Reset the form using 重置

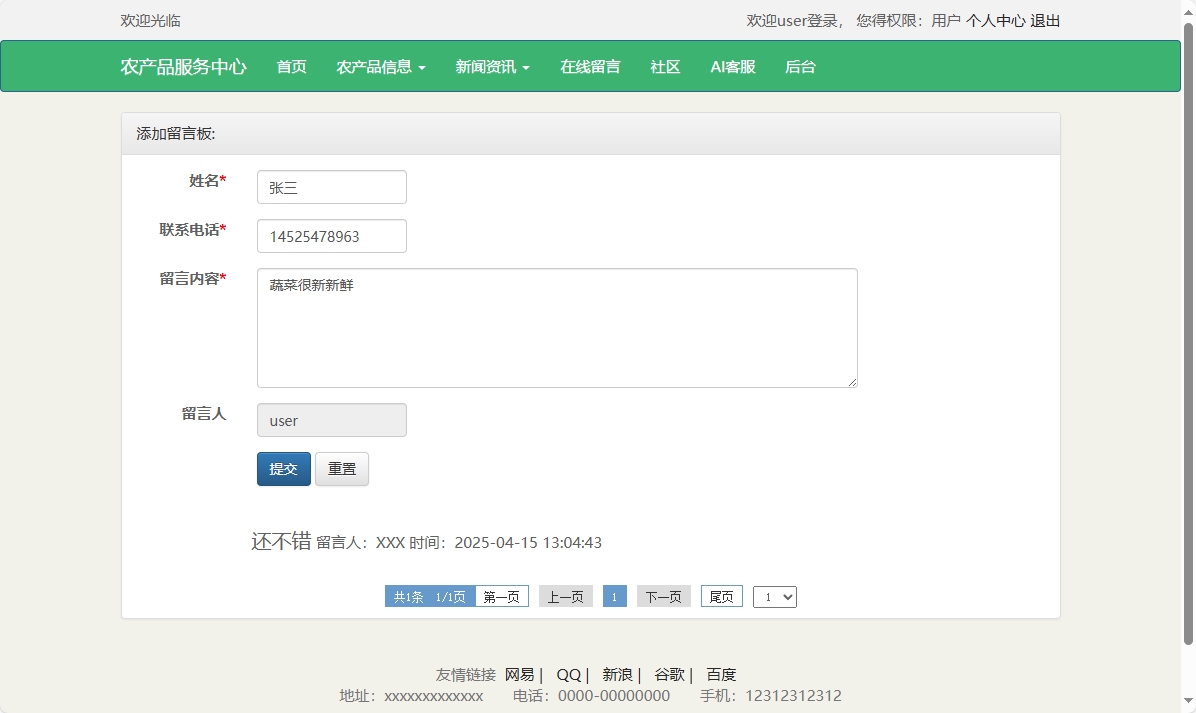point(342,468)
